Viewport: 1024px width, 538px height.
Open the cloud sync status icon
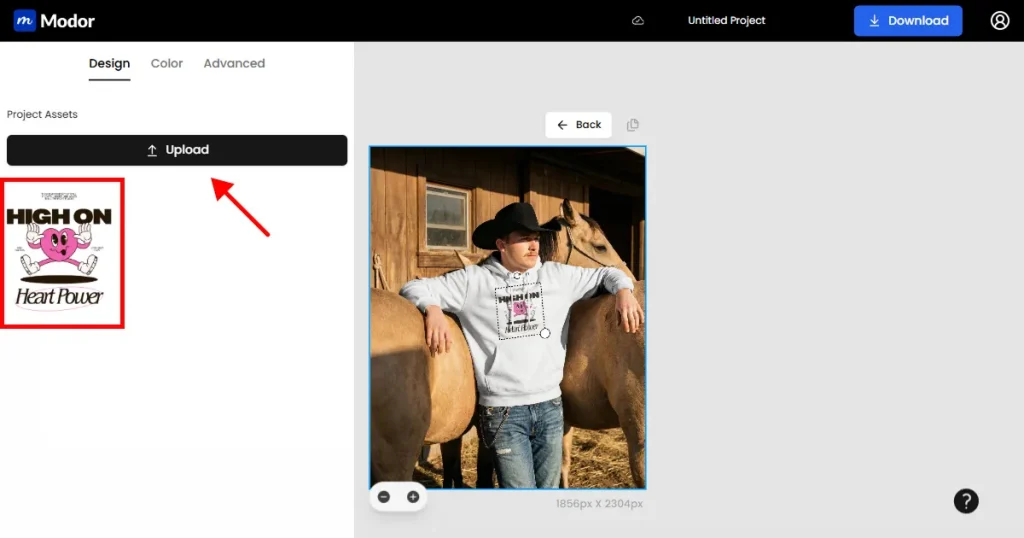pyautogui.click(x=638, y=21)
